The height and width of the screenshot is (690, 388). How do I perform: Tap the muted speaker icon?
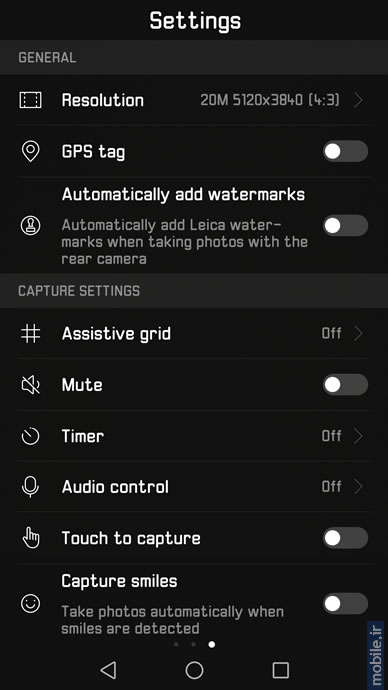coord(30,385)
